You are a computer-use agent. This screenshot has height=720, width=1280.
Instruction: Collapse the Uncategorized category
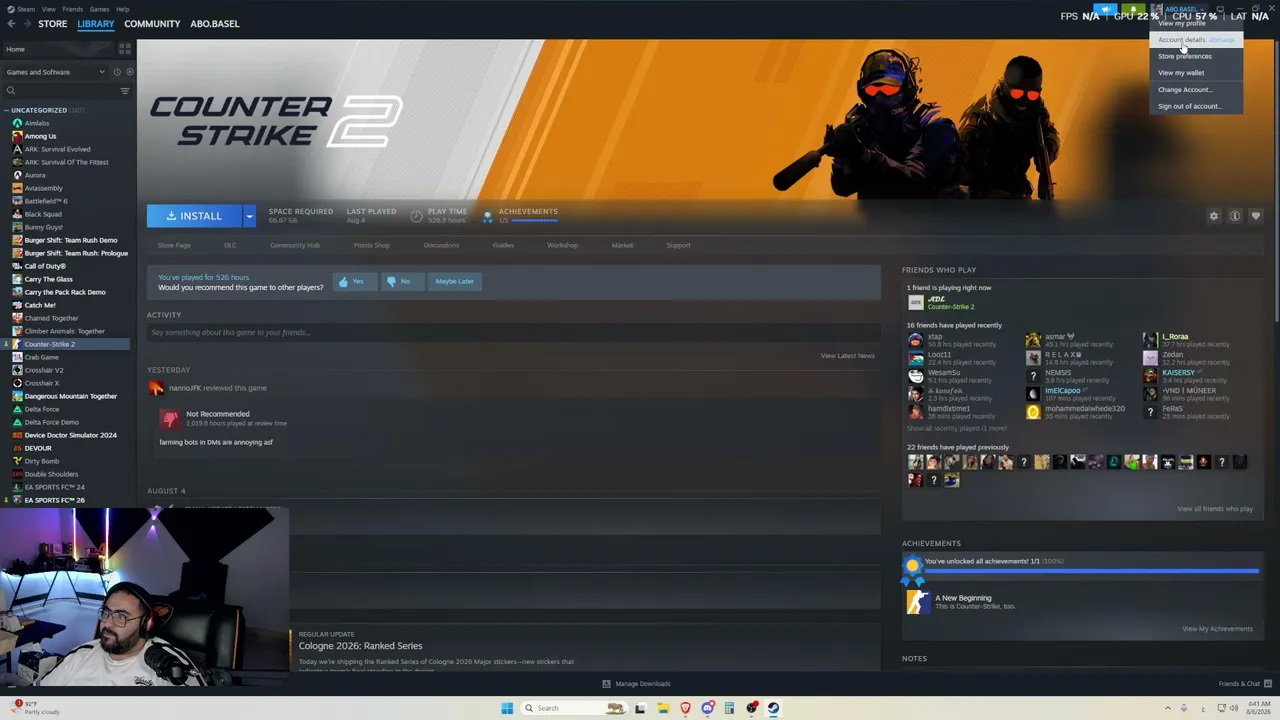7,110
